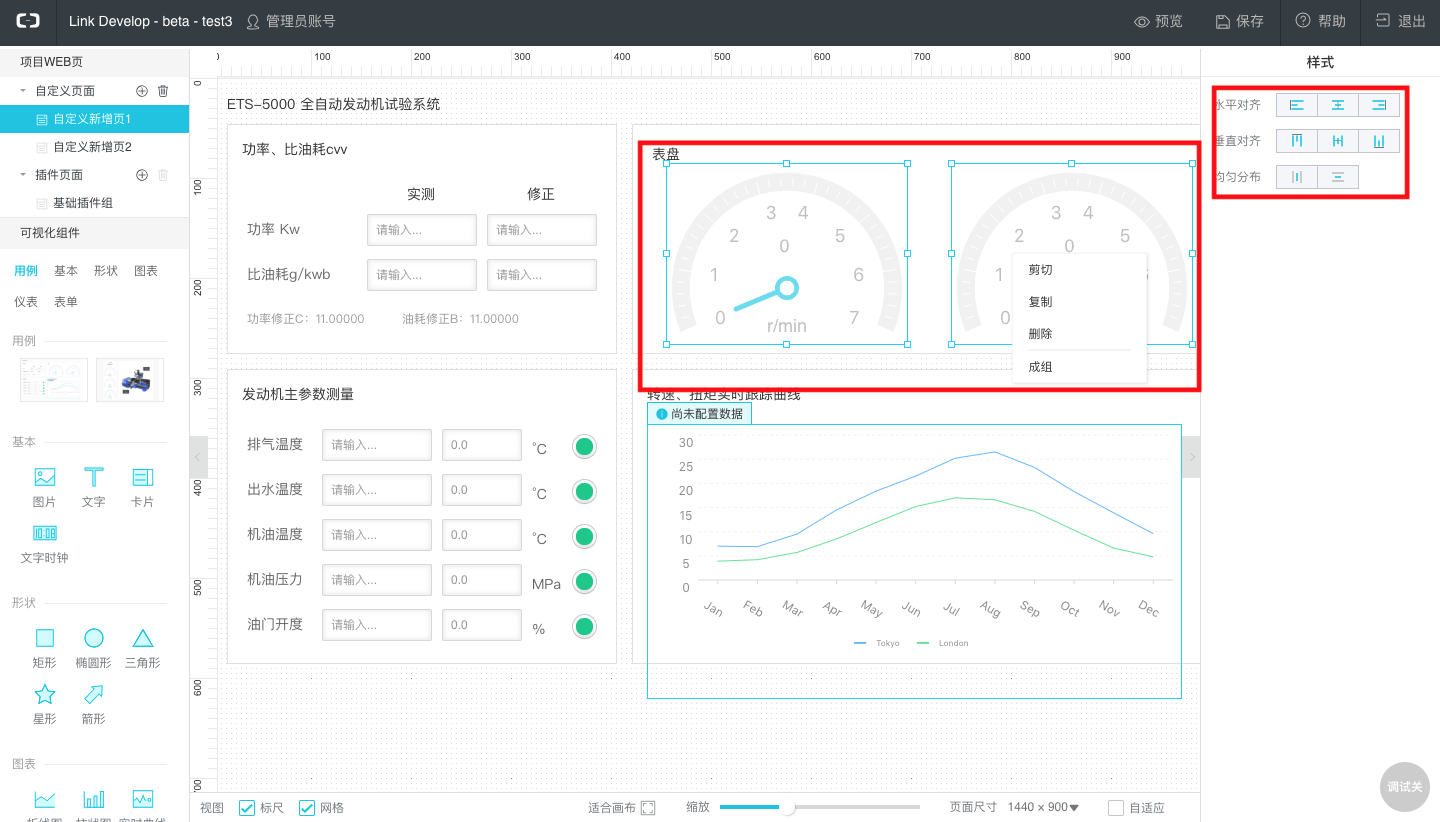Viewport: 1440px width, 822px height.
Task: Align selection to horizontal center
Action: (1338, 105)
